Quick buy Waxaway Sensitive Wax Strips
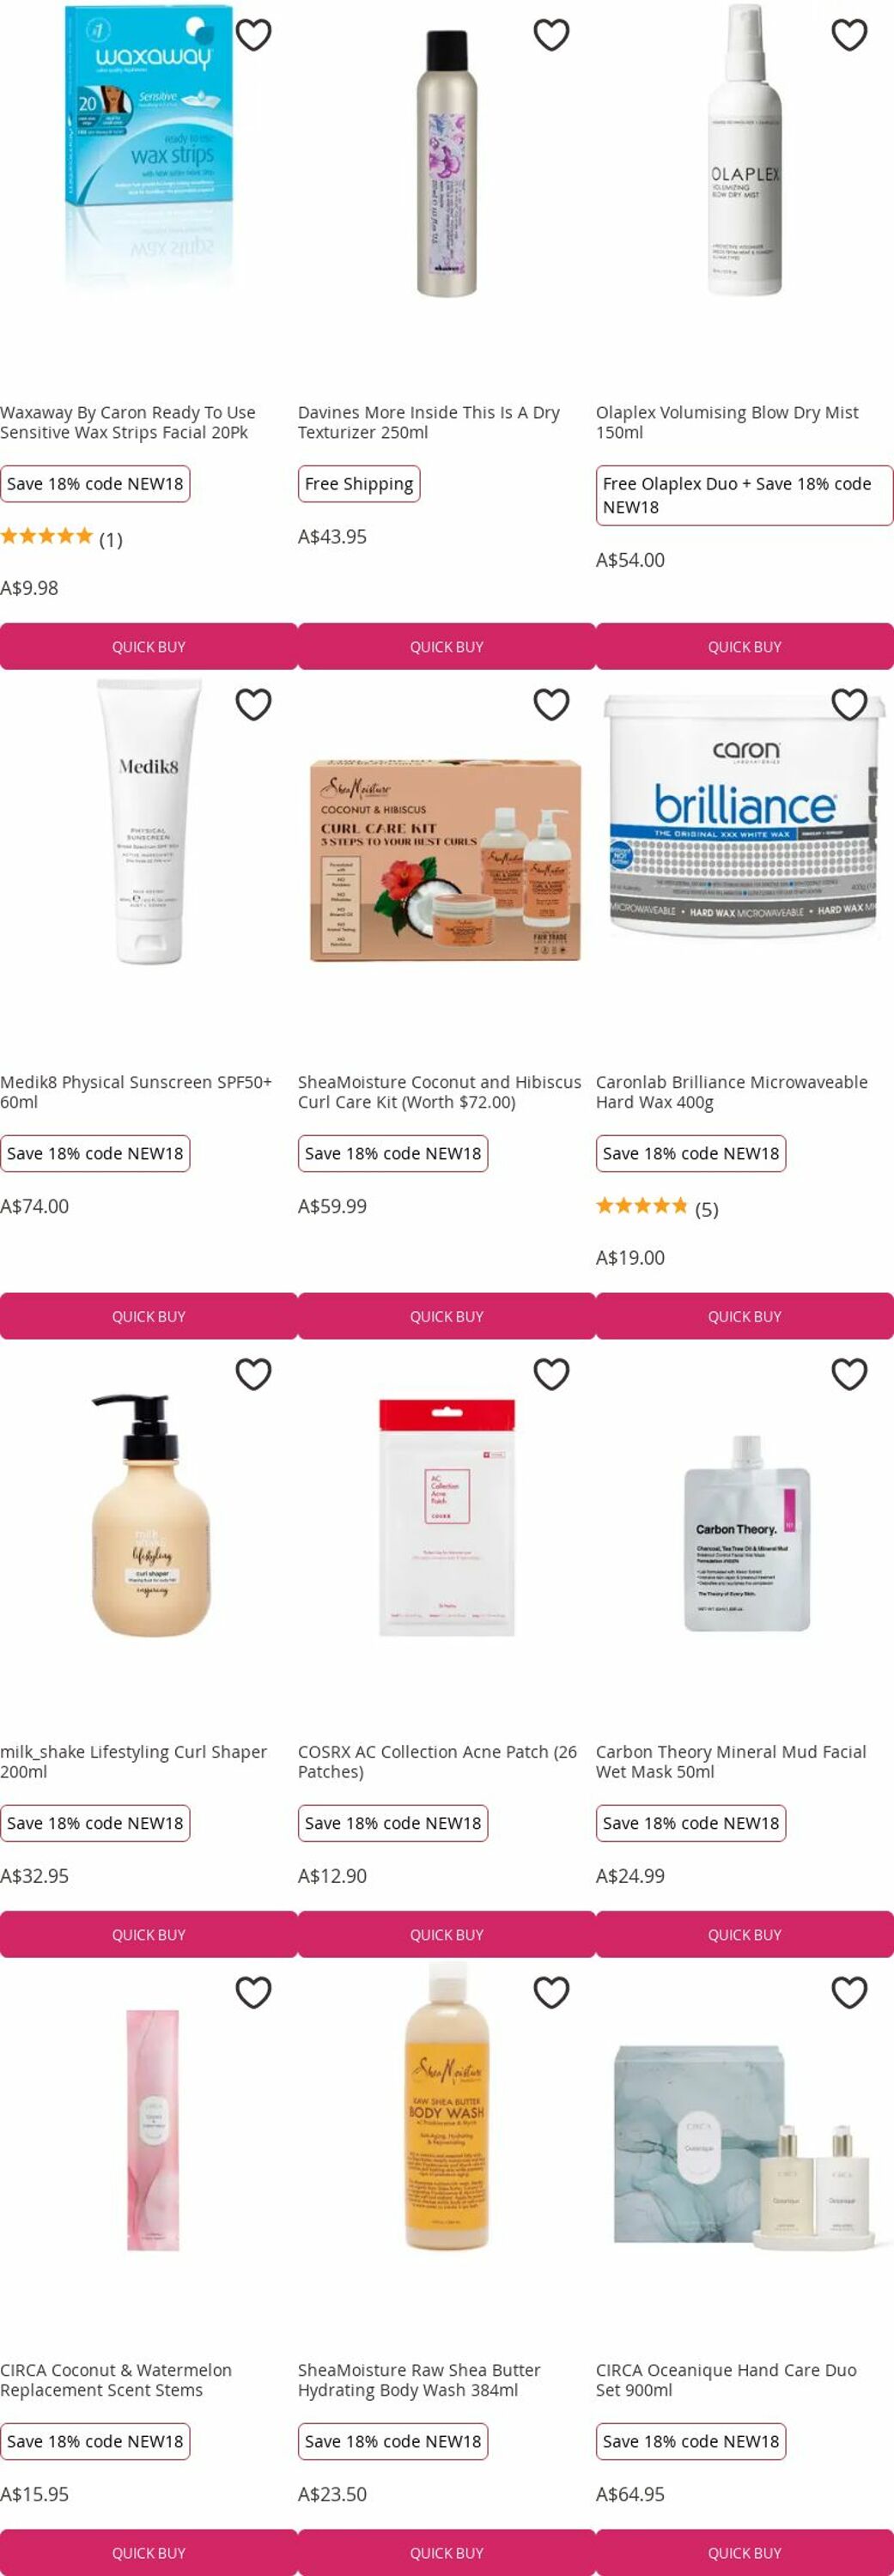Viewport: 894px width, 2576px height. coord(149,647)
